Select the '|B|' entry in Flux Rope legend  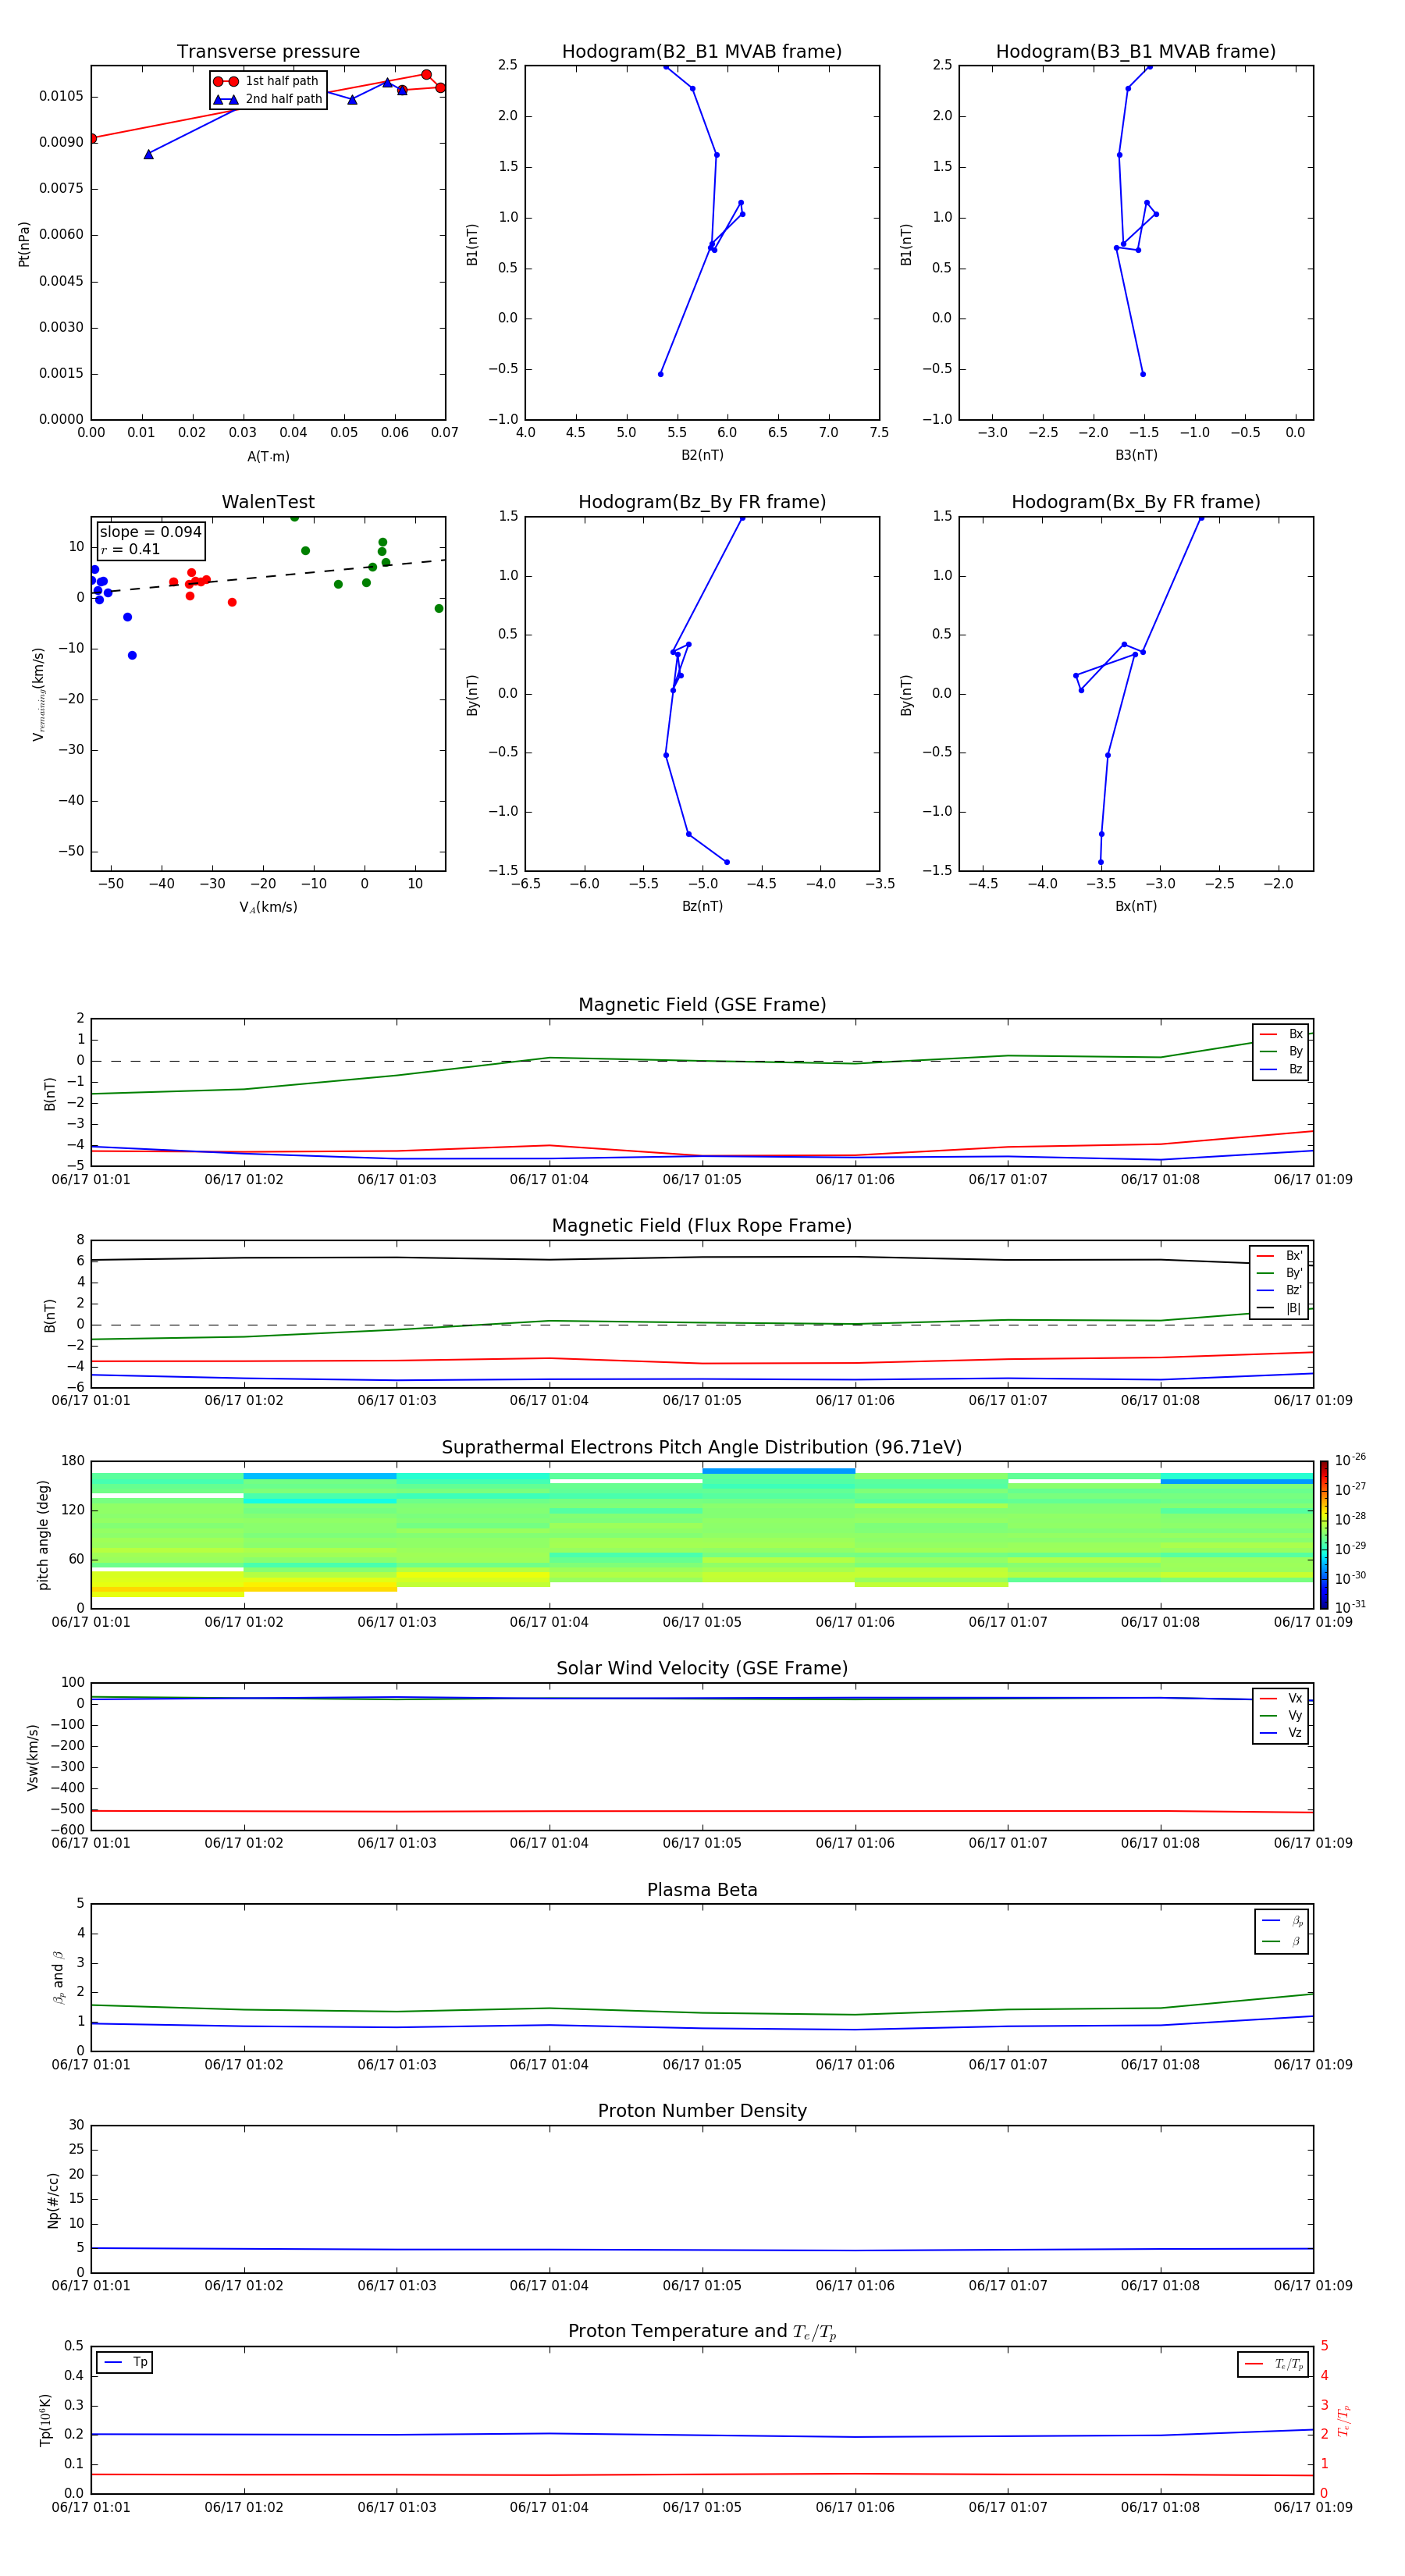pyautogui.click(x=1280, y=1308)
